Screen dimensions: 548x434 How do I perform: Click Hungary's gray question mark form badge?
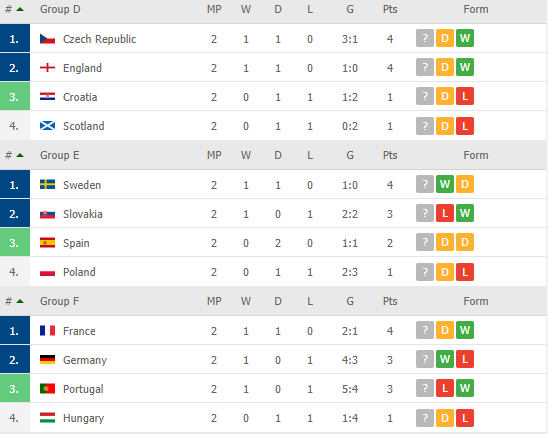(x=425, y=418)
